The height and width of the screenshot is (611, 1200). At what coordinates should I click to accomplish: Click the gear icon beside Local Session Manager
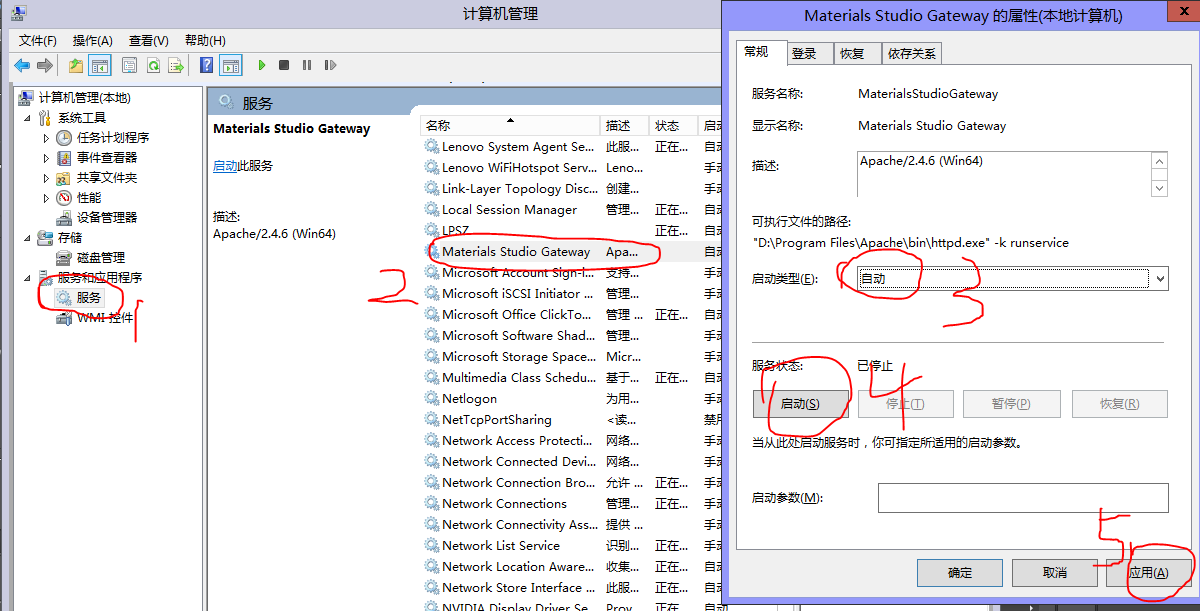coord(432,210)
